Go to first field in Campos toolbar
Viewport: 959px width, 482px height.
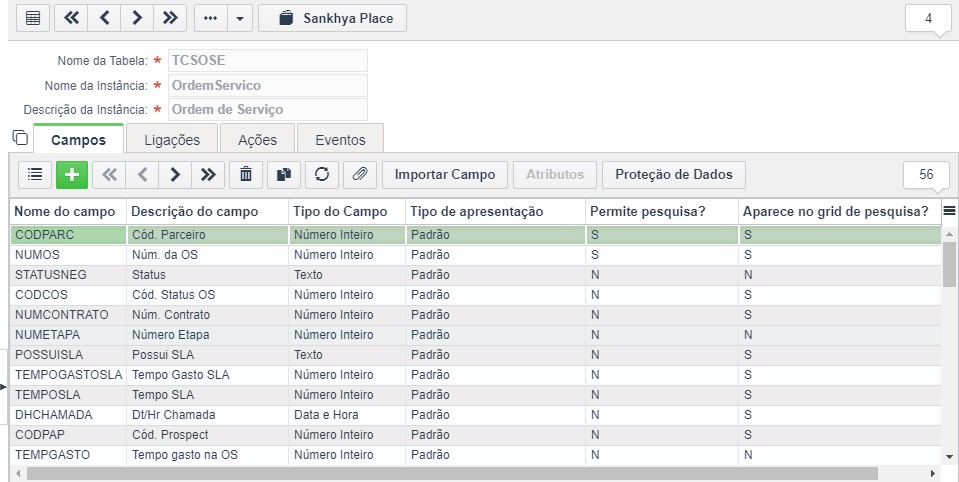coord(109,175)
